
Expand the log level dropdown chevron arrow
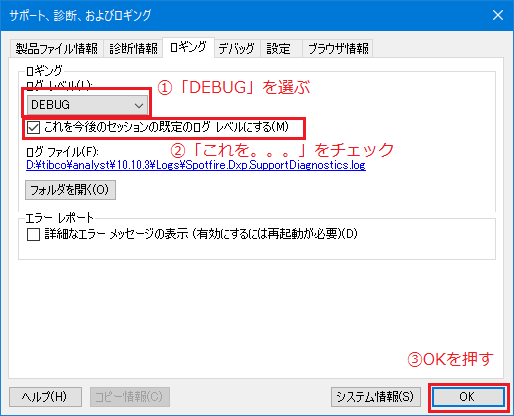coord(139,106)
